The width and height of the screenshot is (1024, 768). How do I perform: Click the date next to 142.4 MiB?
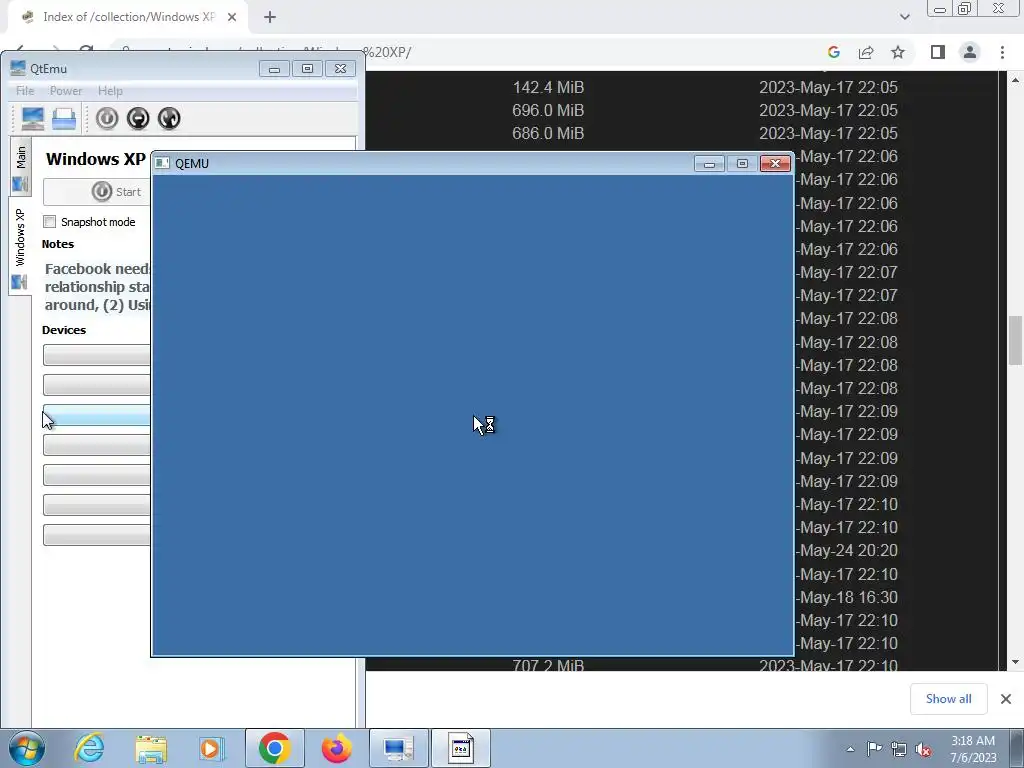828,88
